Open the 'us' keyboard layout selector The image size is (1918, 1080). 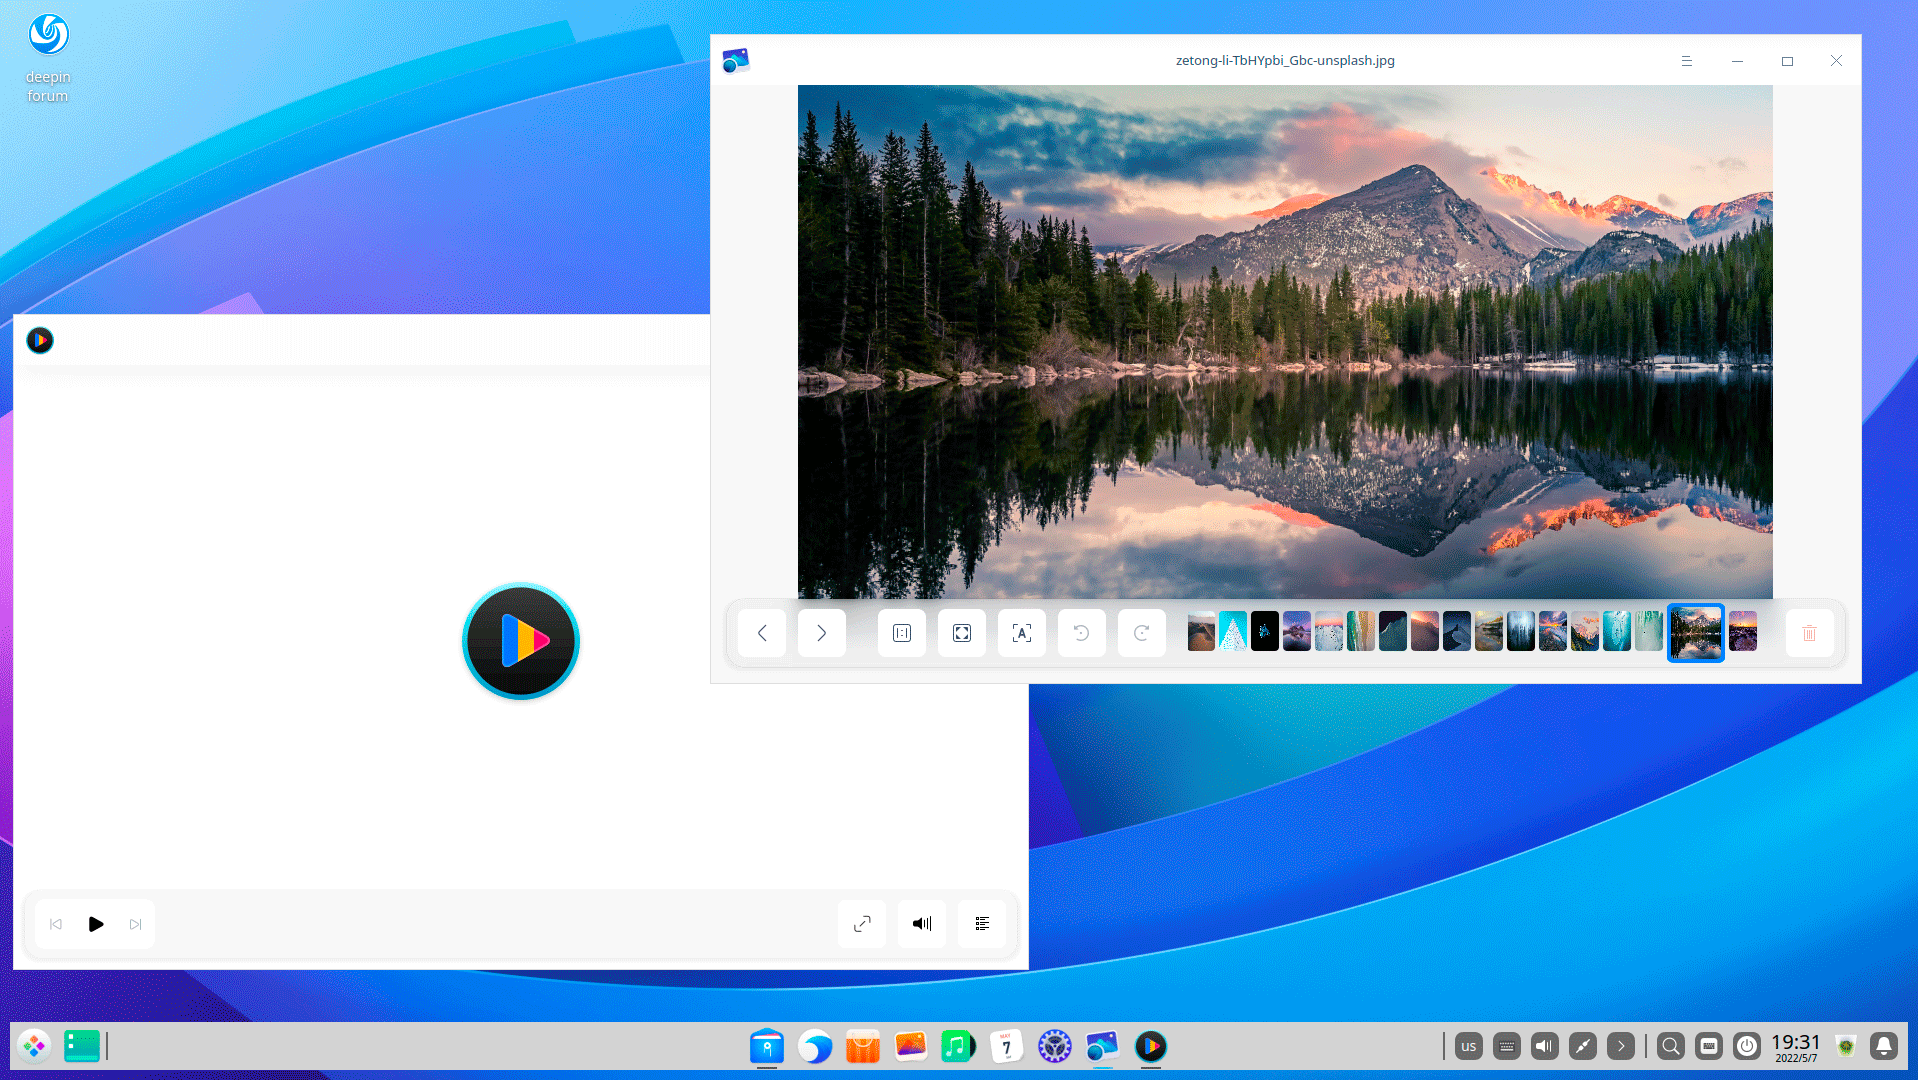pyautogui.click(x=1468, y=1047)
